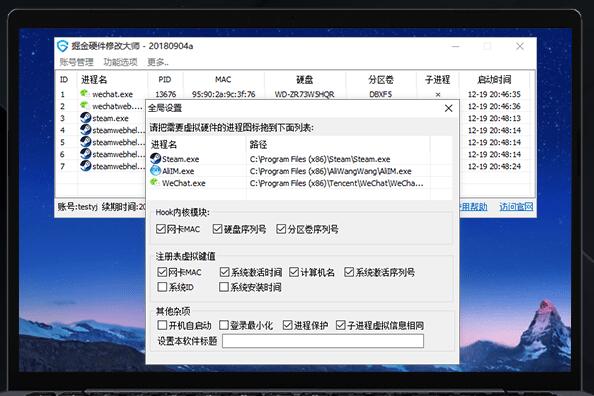Select MAC value 95:90:2a:9c:3f:76

224,94
